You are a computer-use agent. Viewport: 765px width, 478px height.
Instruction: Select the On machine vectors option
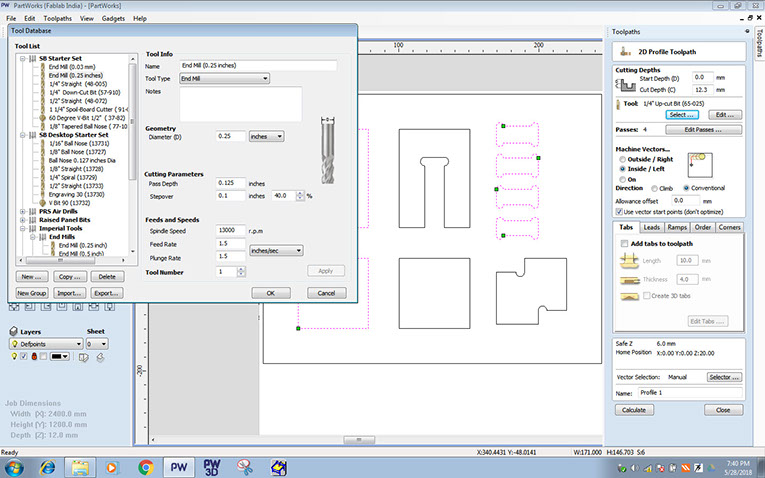coord(623,179)
